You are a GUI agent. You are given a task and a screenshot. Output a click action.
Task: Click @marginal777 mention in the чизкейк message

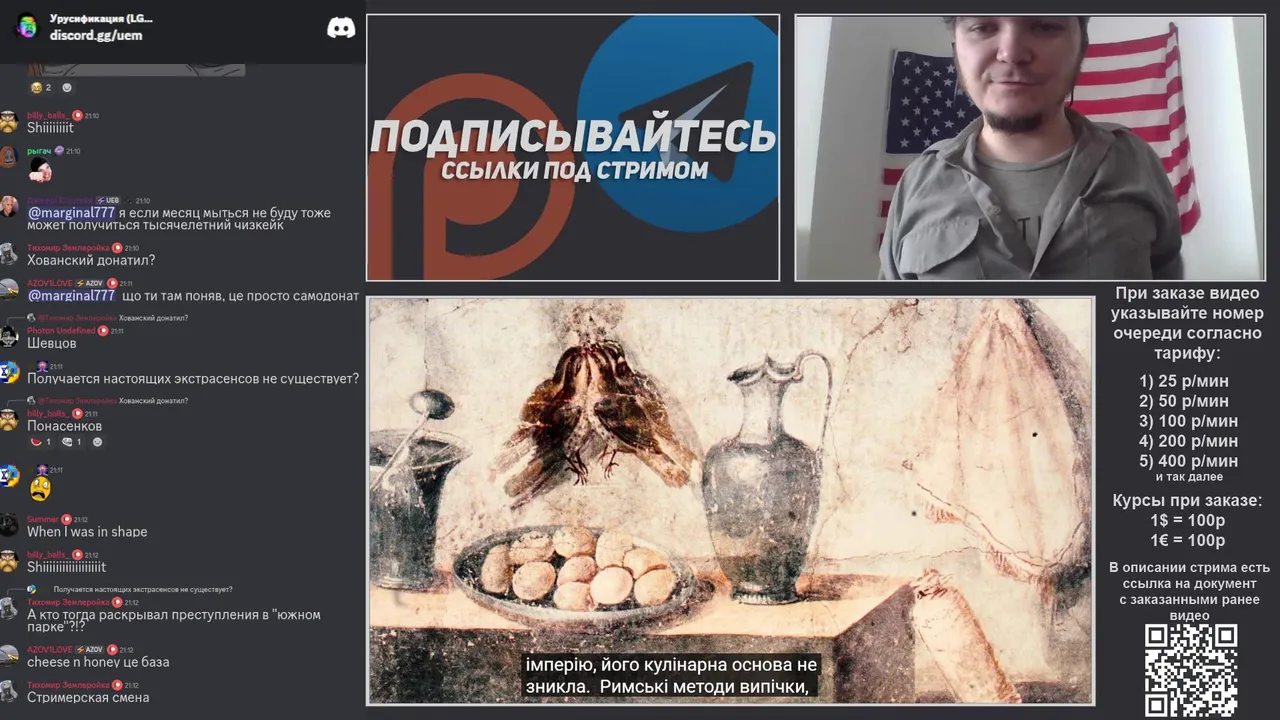click(x=71, y=213)
